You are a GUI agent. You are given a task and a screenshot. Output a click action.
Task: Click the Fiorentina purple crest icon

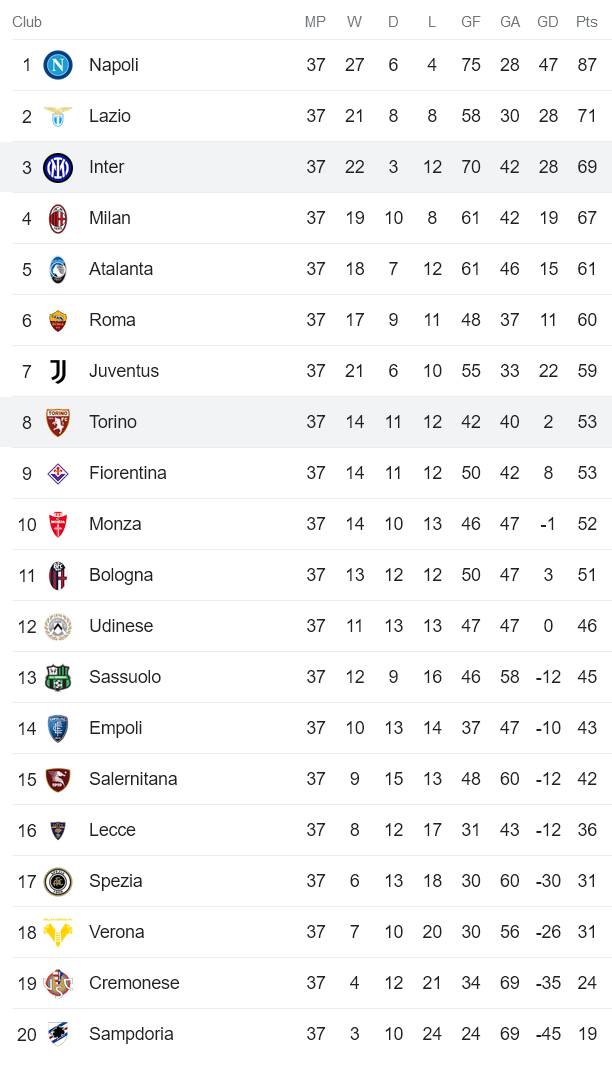tap(58, 473)
